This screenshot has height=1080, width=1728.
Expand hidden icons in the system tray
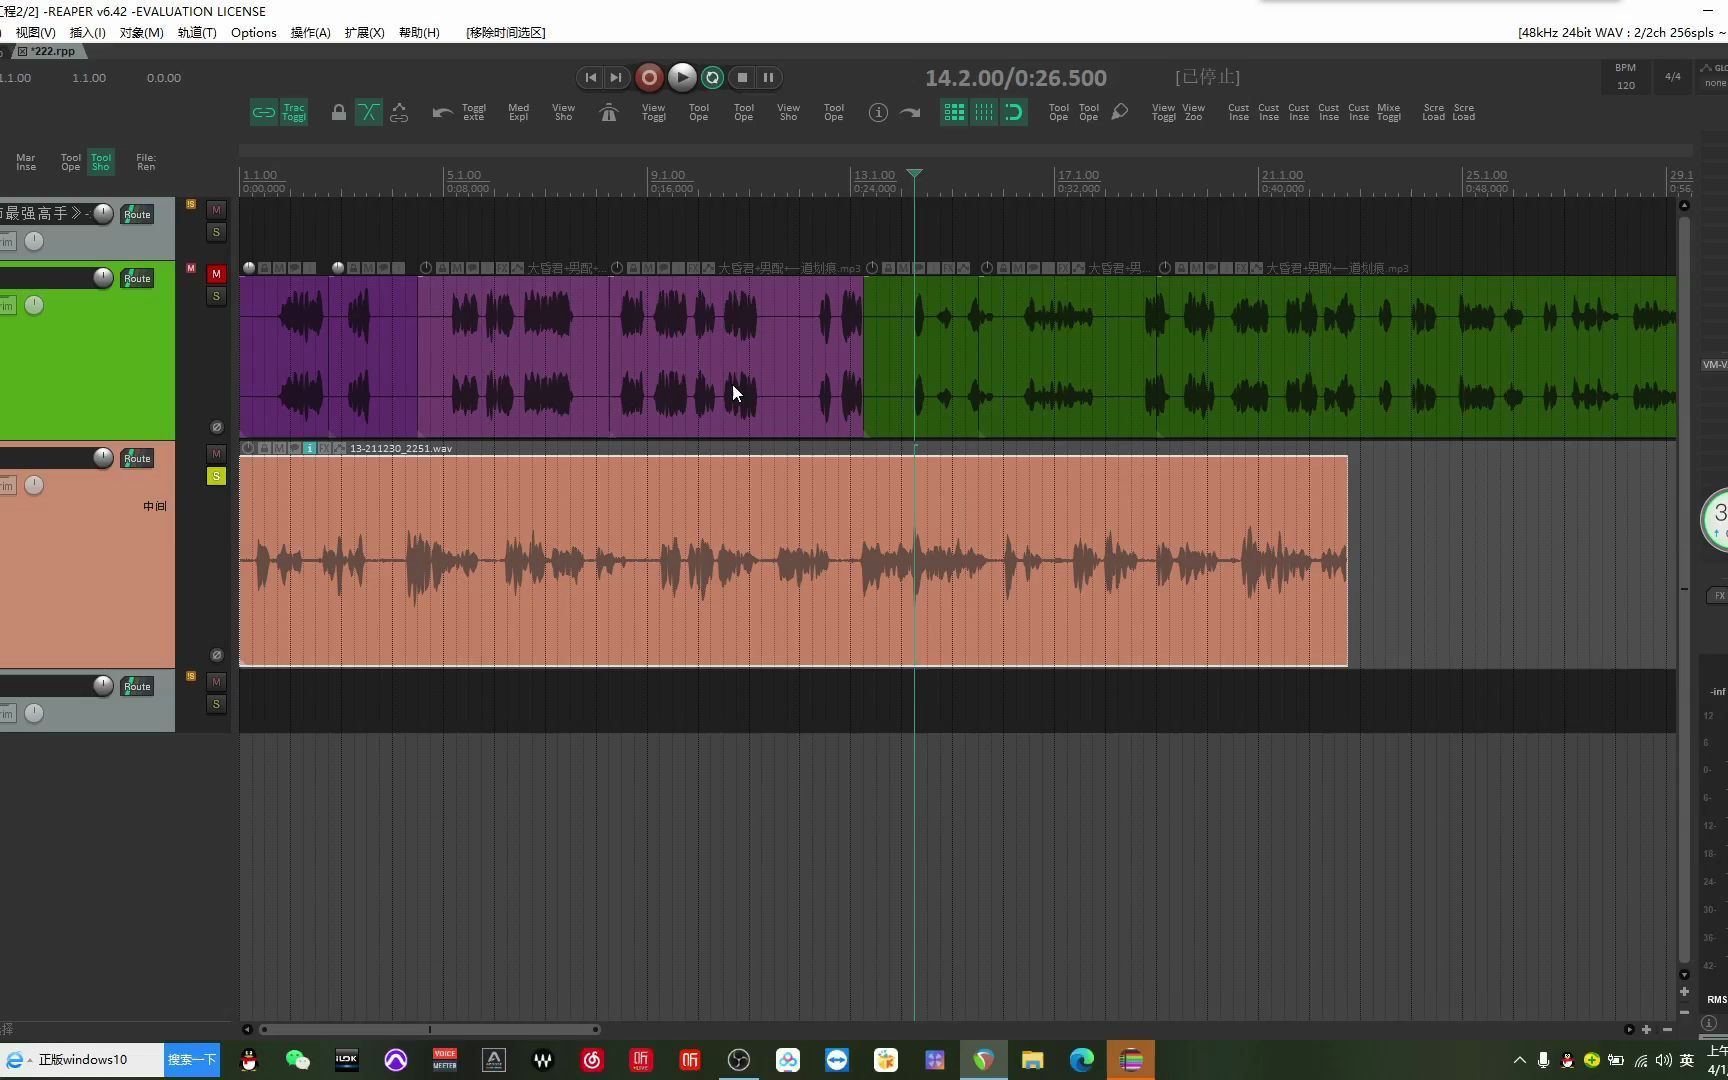(x=1519, y=1060)
